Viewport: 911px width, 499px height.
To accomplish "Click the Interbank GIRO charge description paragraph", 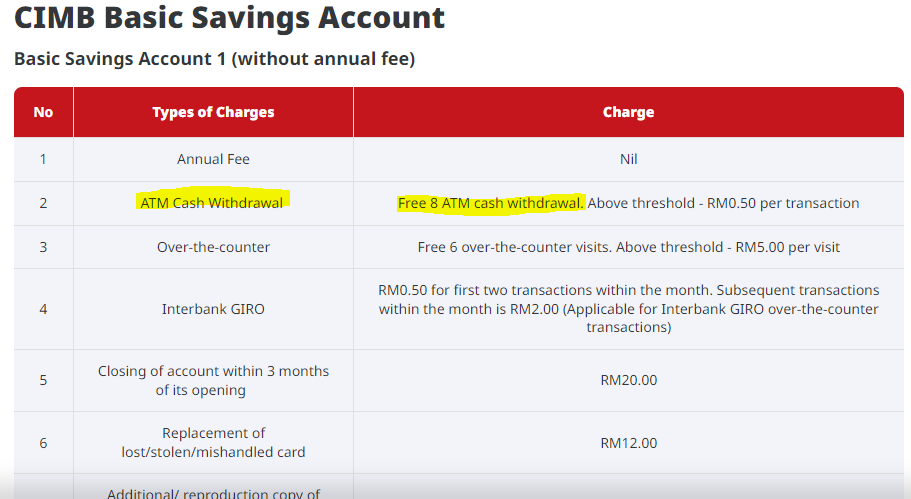I will coord(628,309).
